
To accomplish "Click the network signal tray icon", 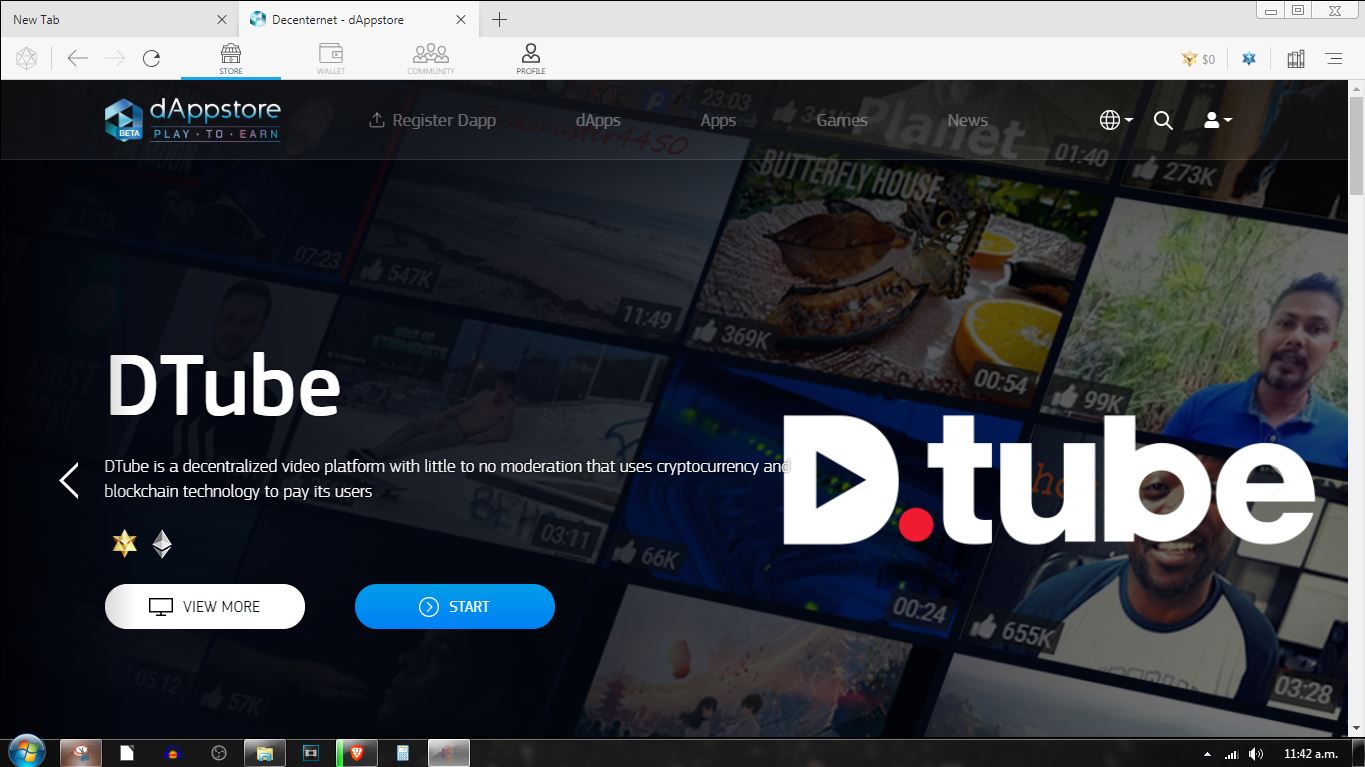I will point(1232,754).
